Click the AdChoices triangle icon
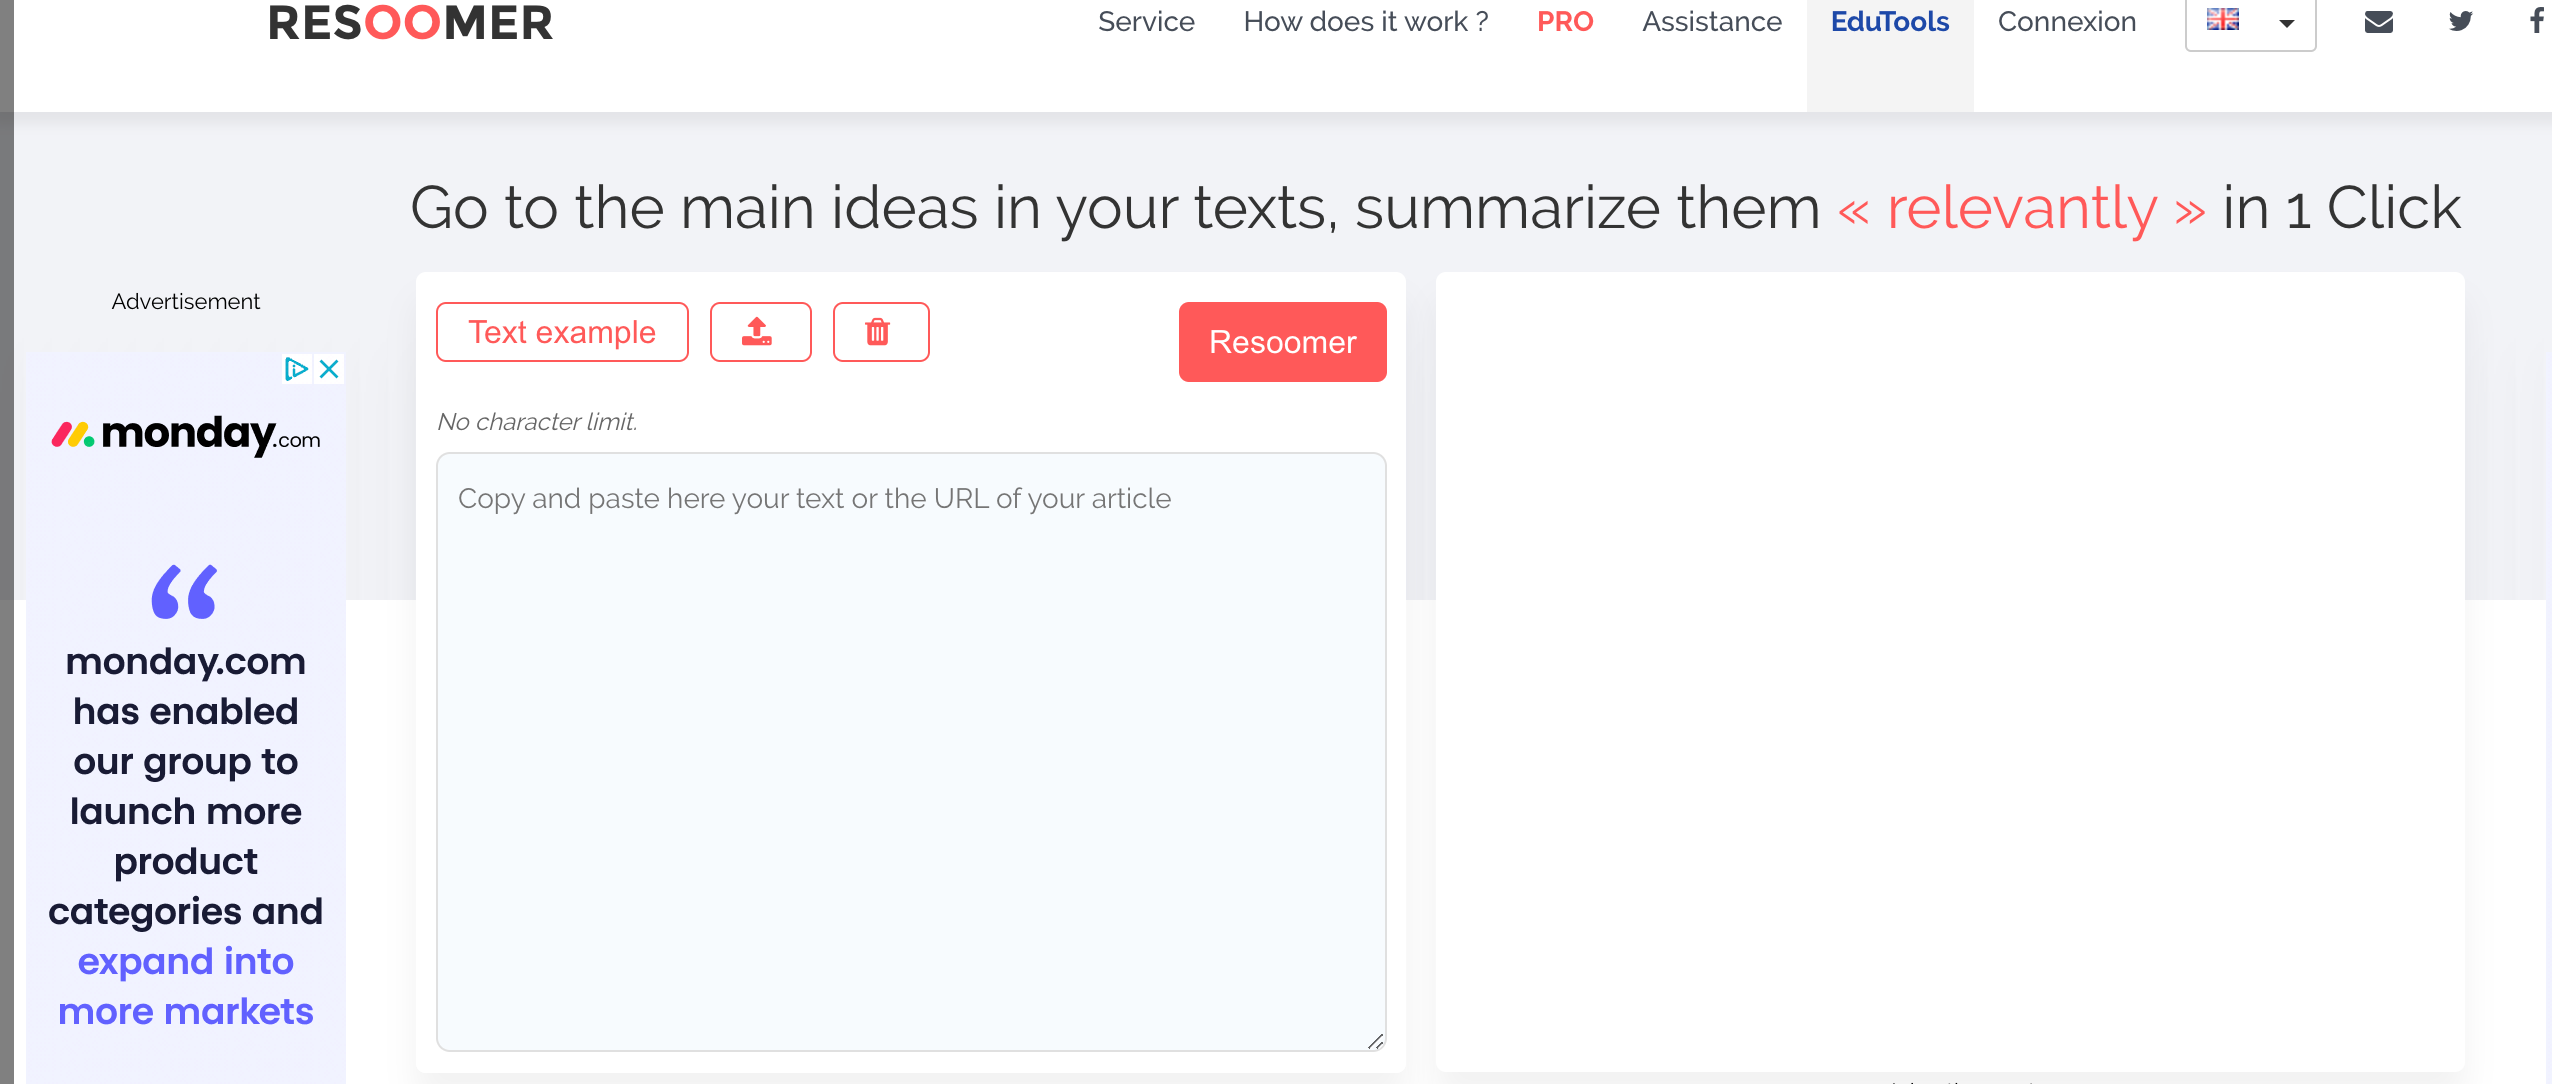This screenshot has width=2552, height=1084. [x=296, y=369]
